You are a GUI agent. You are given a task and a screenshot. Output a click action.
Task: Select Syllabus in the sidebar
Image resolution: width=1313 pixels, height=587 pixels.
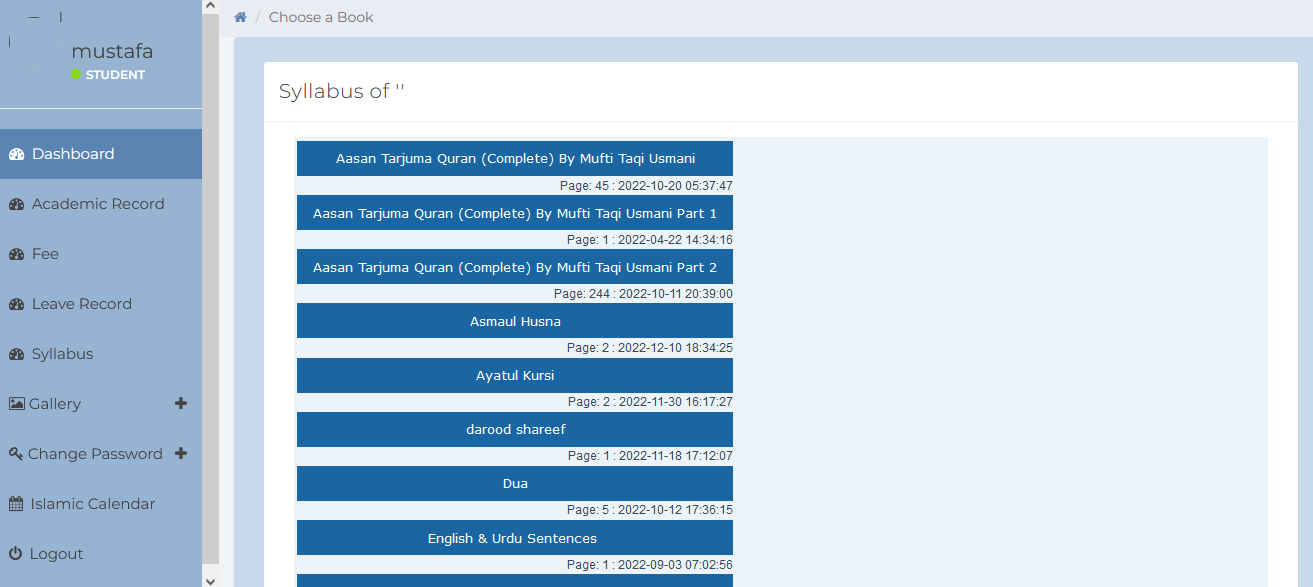tap(101, 354)
